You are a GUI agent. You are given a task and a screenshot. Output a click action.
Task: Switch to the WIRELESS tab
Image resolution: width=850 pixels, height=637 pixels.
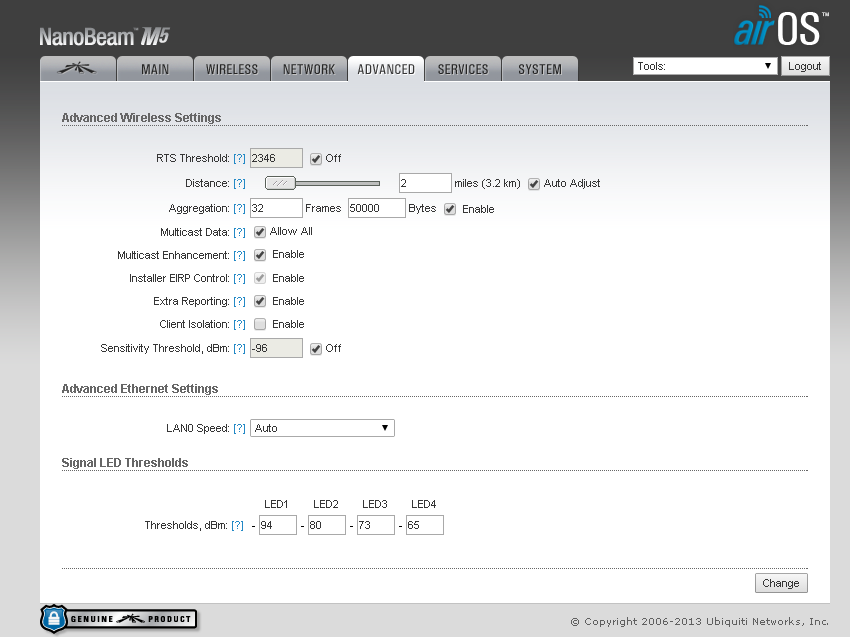click(232, 69)
